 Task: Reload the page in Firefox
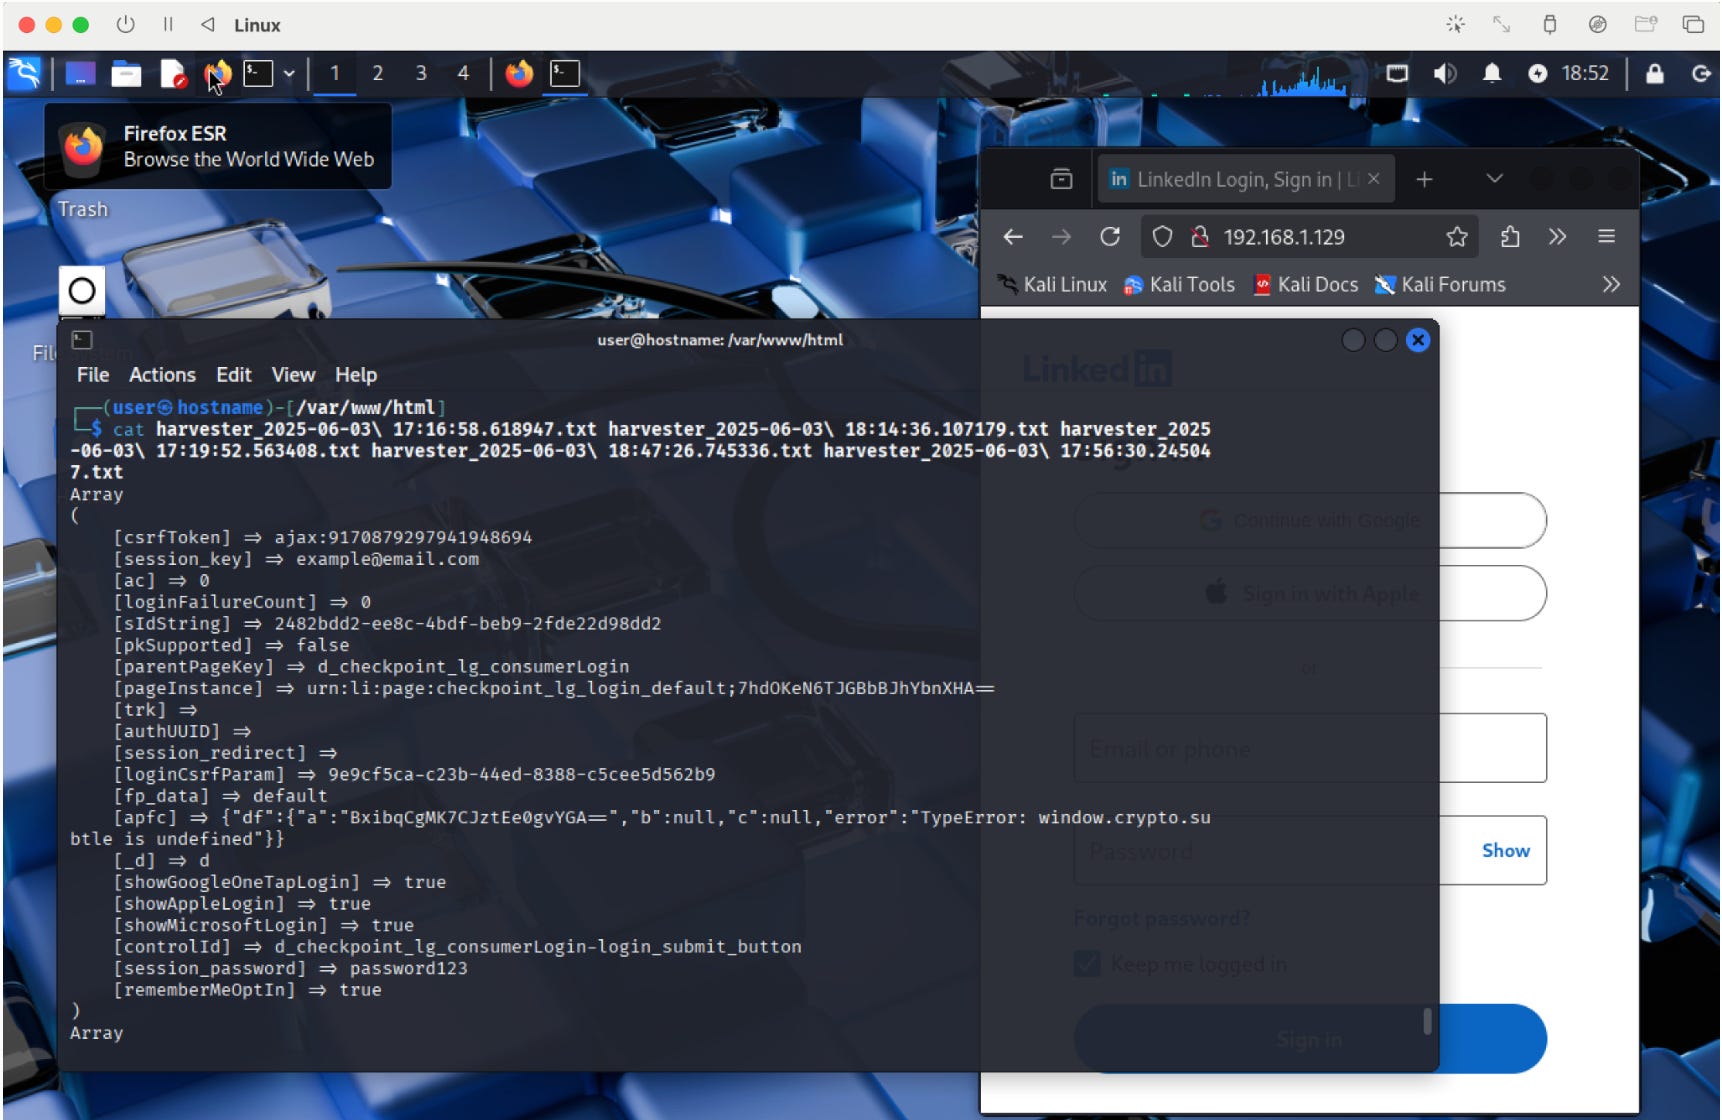click(x=1110, y=237)
